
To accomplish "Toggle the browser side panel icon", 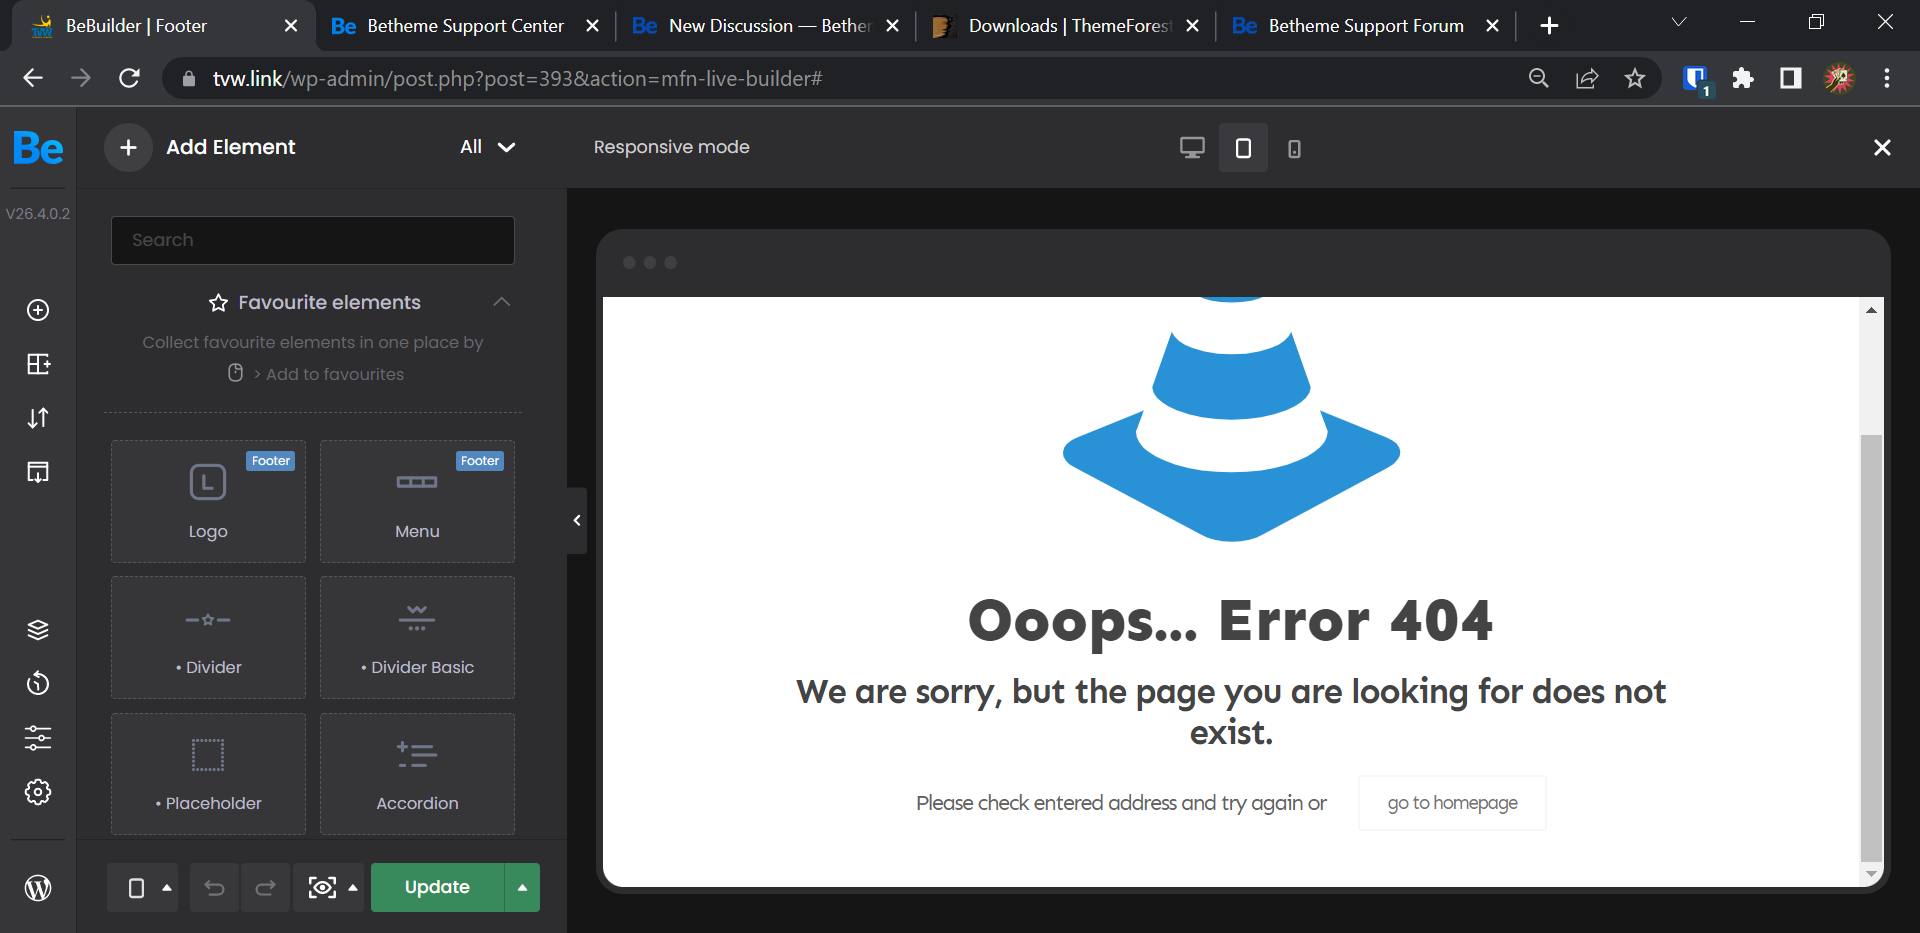I will pos(1791,78).
